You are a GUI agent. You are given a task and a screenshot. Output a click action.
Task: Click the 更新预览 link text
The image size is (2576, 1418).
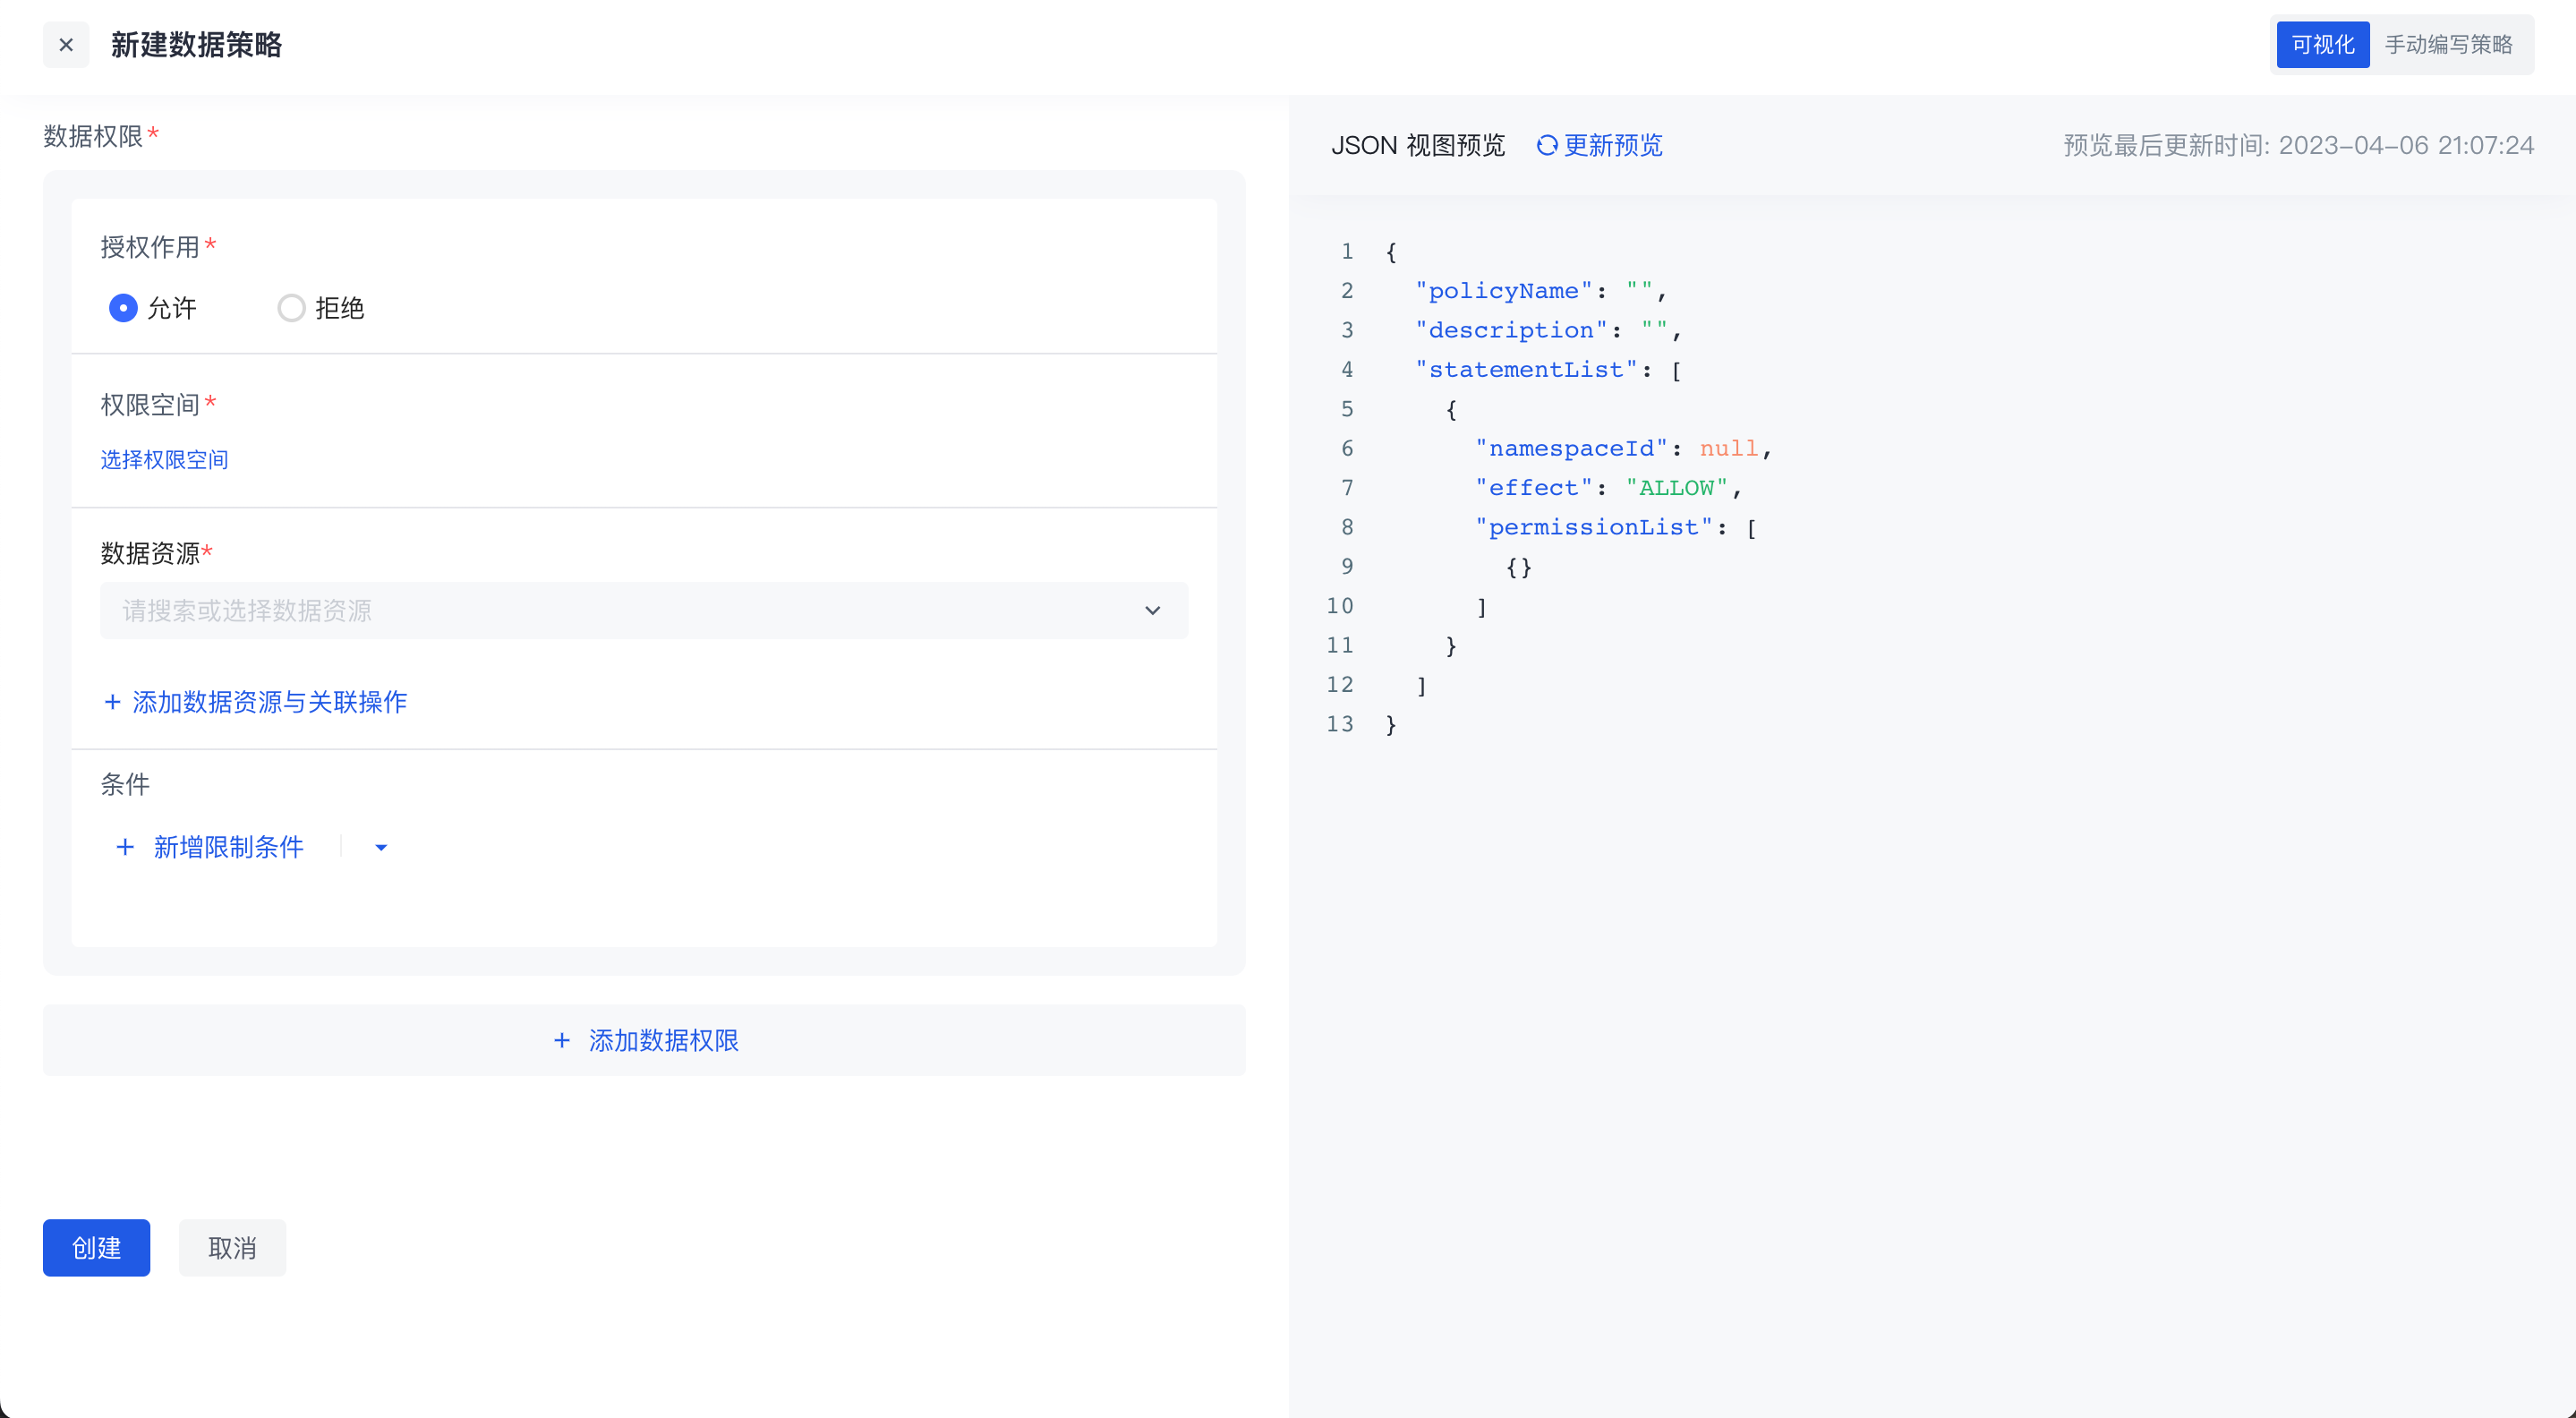tap(1612, 146)
